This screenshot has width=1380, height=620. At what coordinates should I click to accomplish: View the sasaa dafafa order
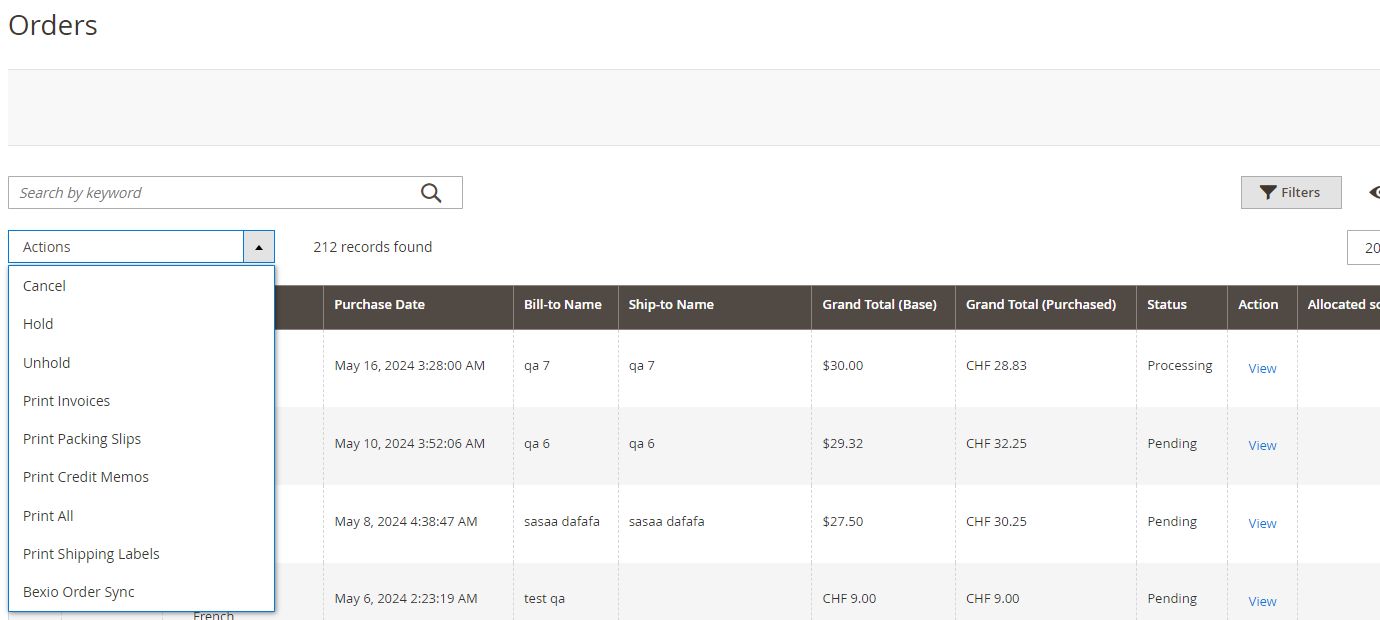1262,523
